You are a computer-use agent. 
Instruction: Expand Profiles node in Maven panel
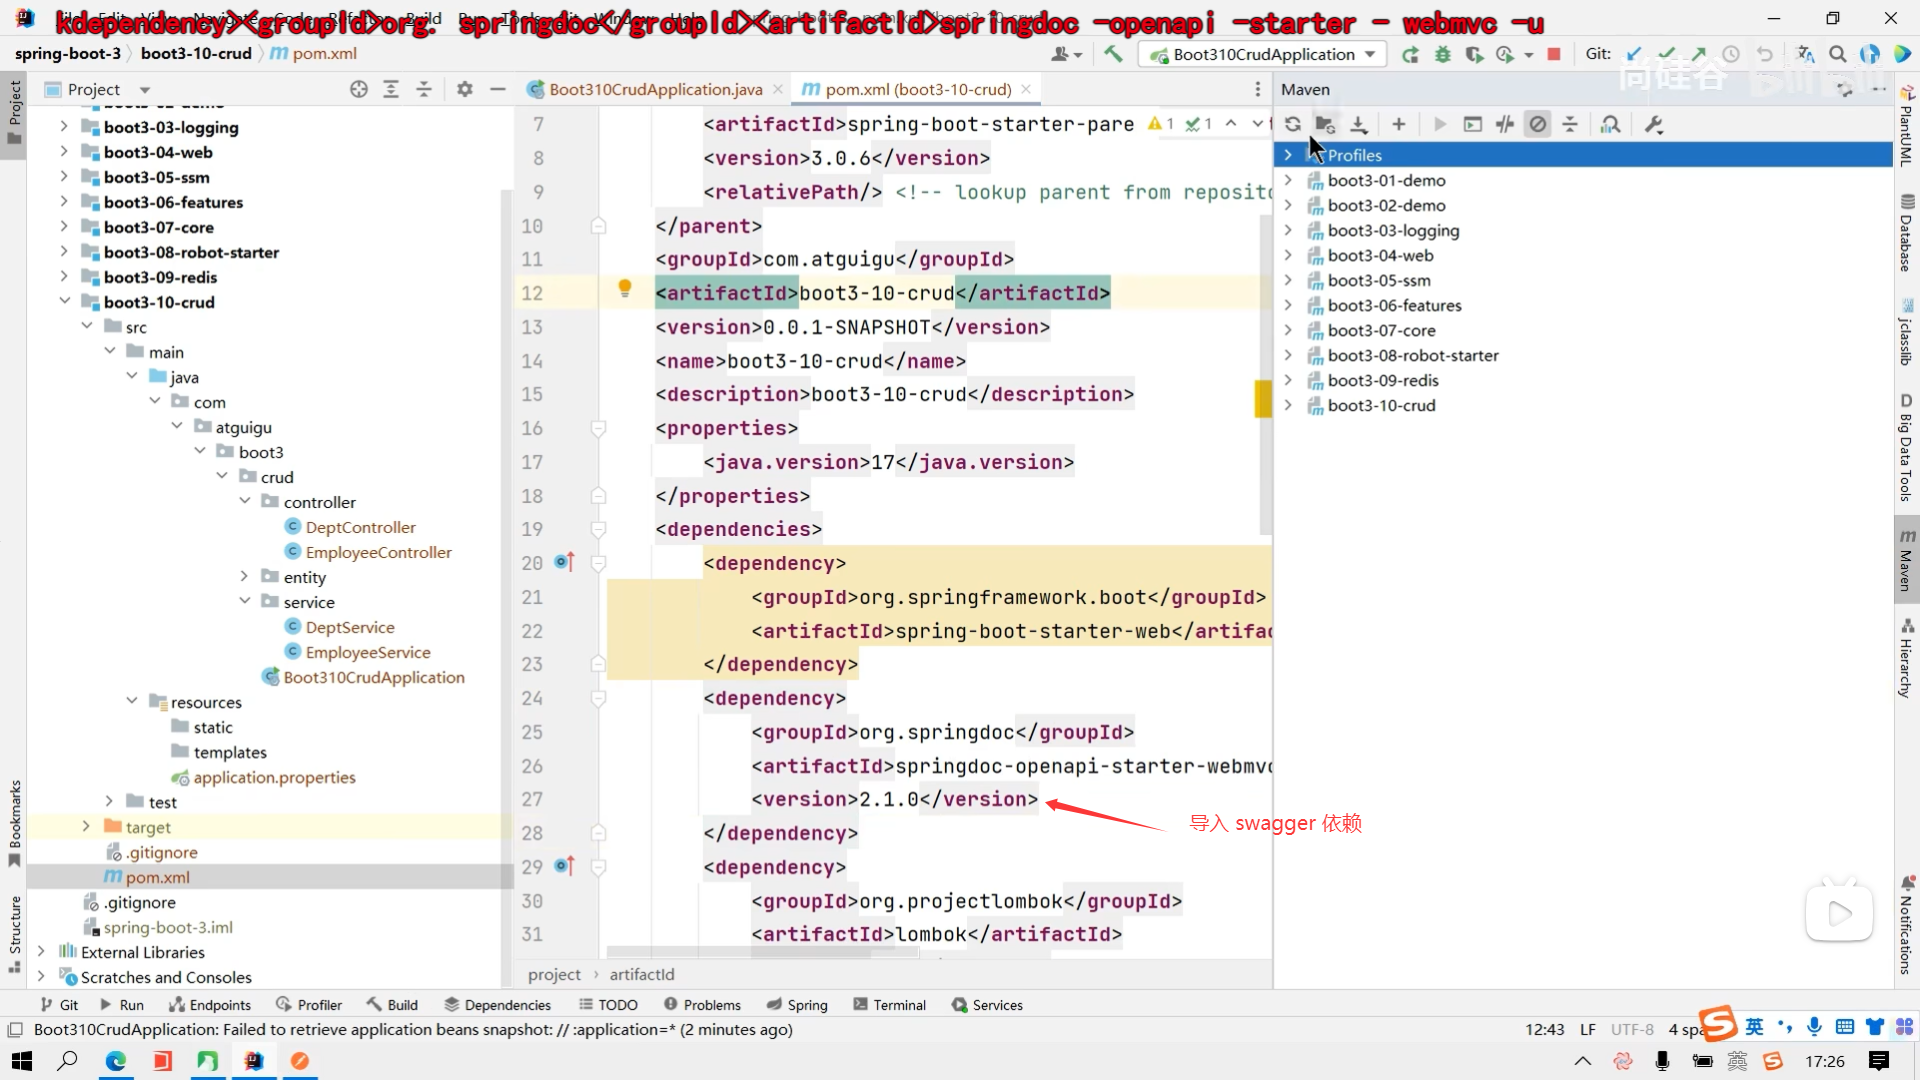tap(1288, 155)
